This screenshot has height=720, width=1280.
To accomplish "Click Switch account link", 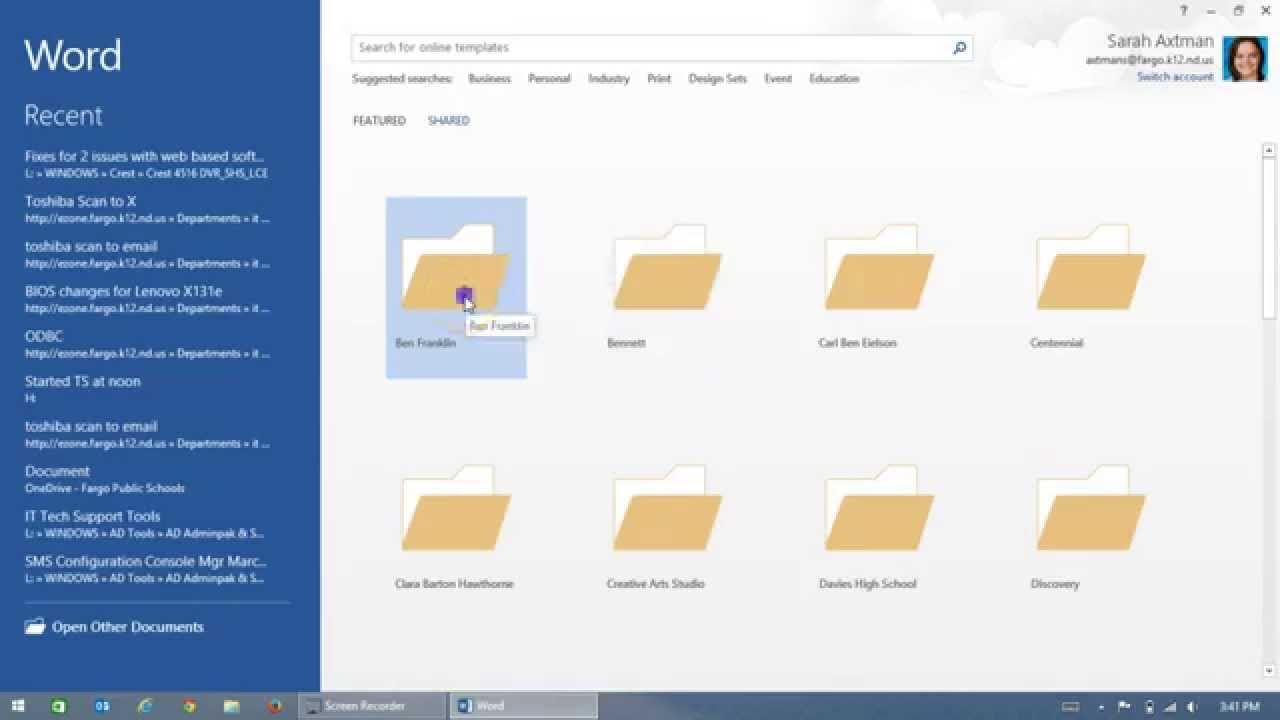I will 1175,77.
